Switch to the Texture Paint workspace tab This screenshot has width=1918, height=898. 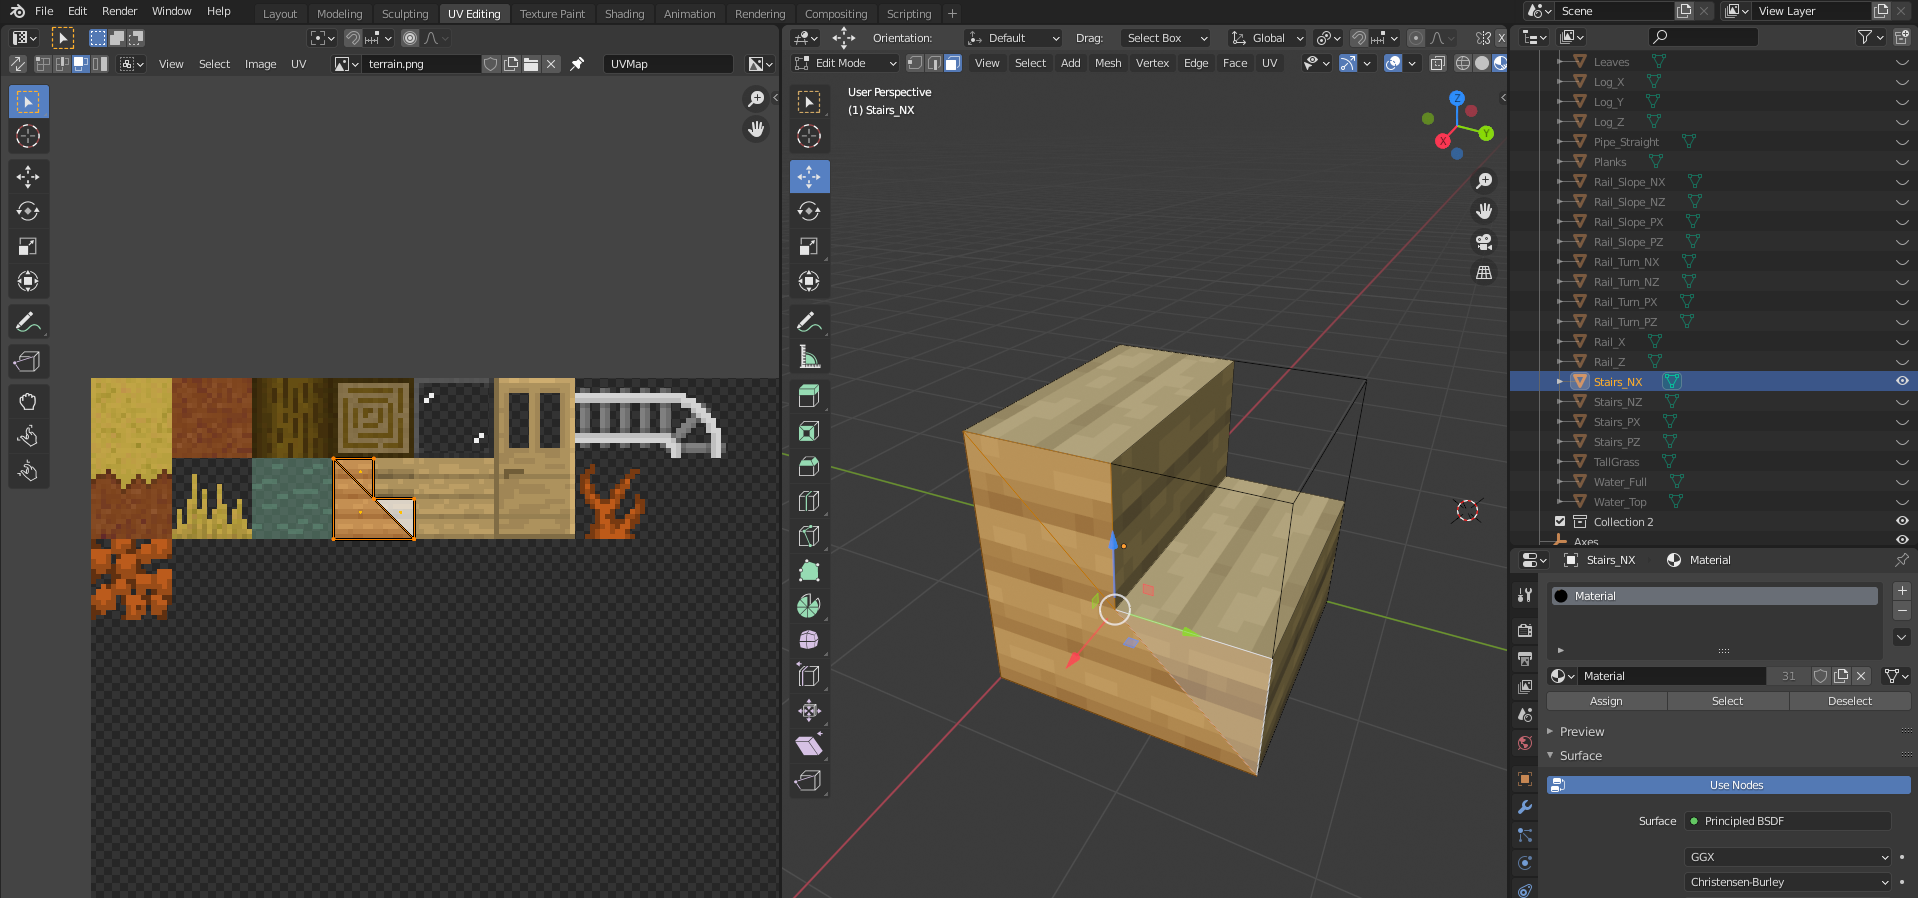552,14
